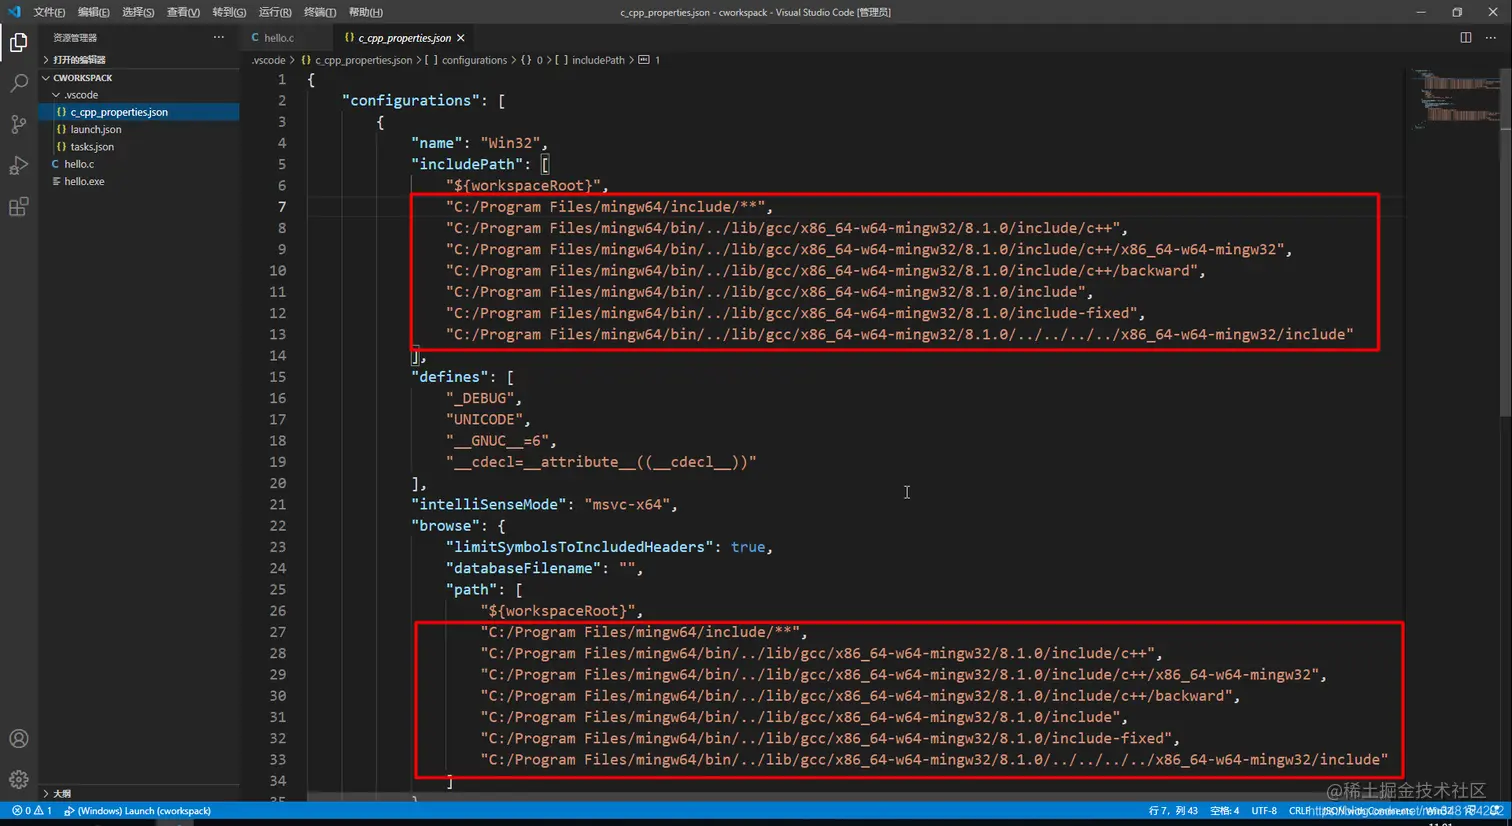Click the "defines" key on line 15
Image resolution: width=1512 pixels, height=826 pixels.
click(x=450, y=377)
